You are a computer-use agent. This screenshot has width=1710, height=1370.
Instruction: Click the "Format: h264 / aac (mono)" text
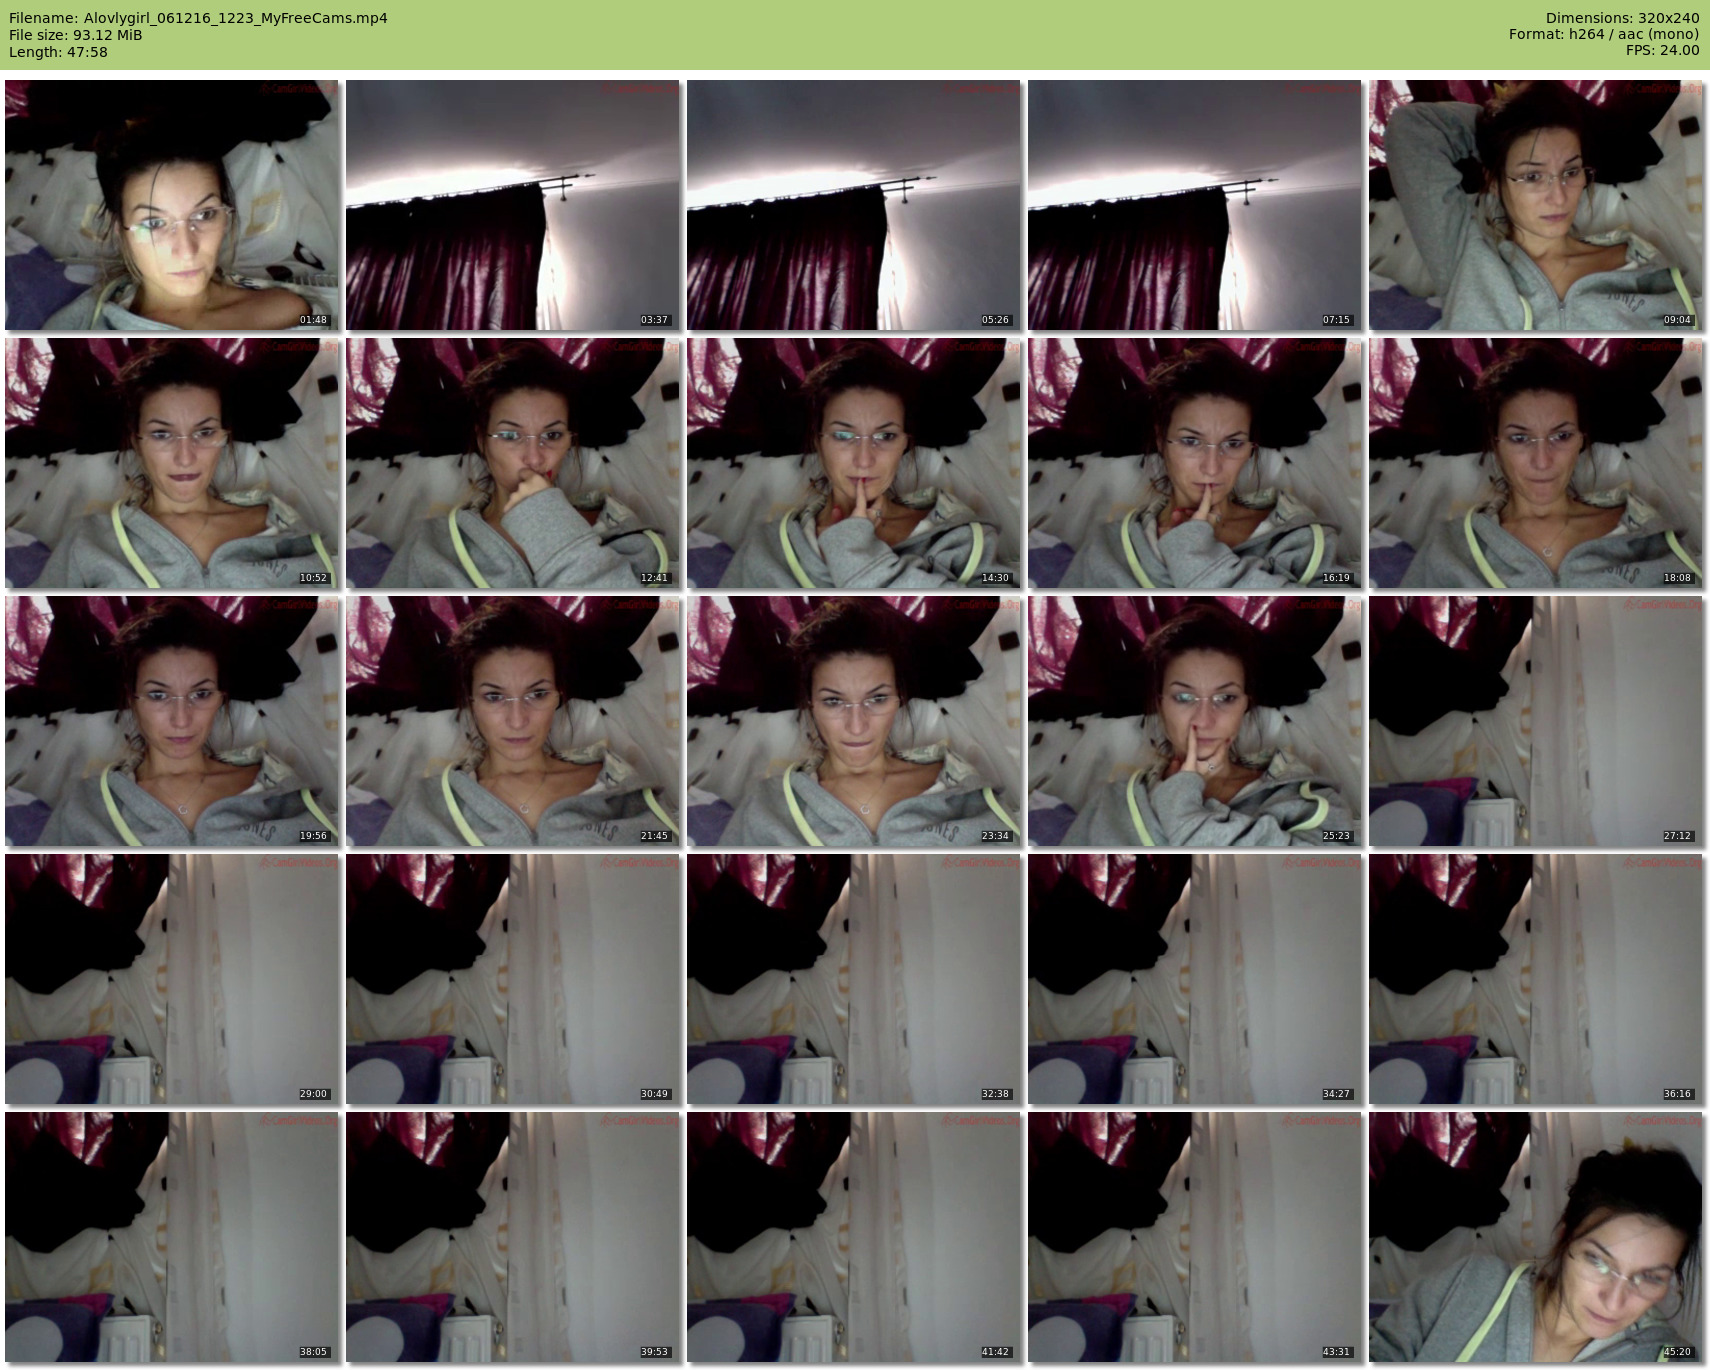[x=1604, y=35]
